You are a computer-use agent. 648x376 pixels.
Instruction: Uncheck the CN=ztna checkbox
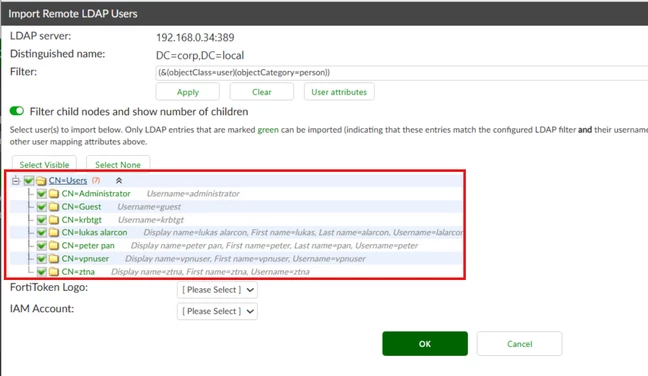pos(41,271)
